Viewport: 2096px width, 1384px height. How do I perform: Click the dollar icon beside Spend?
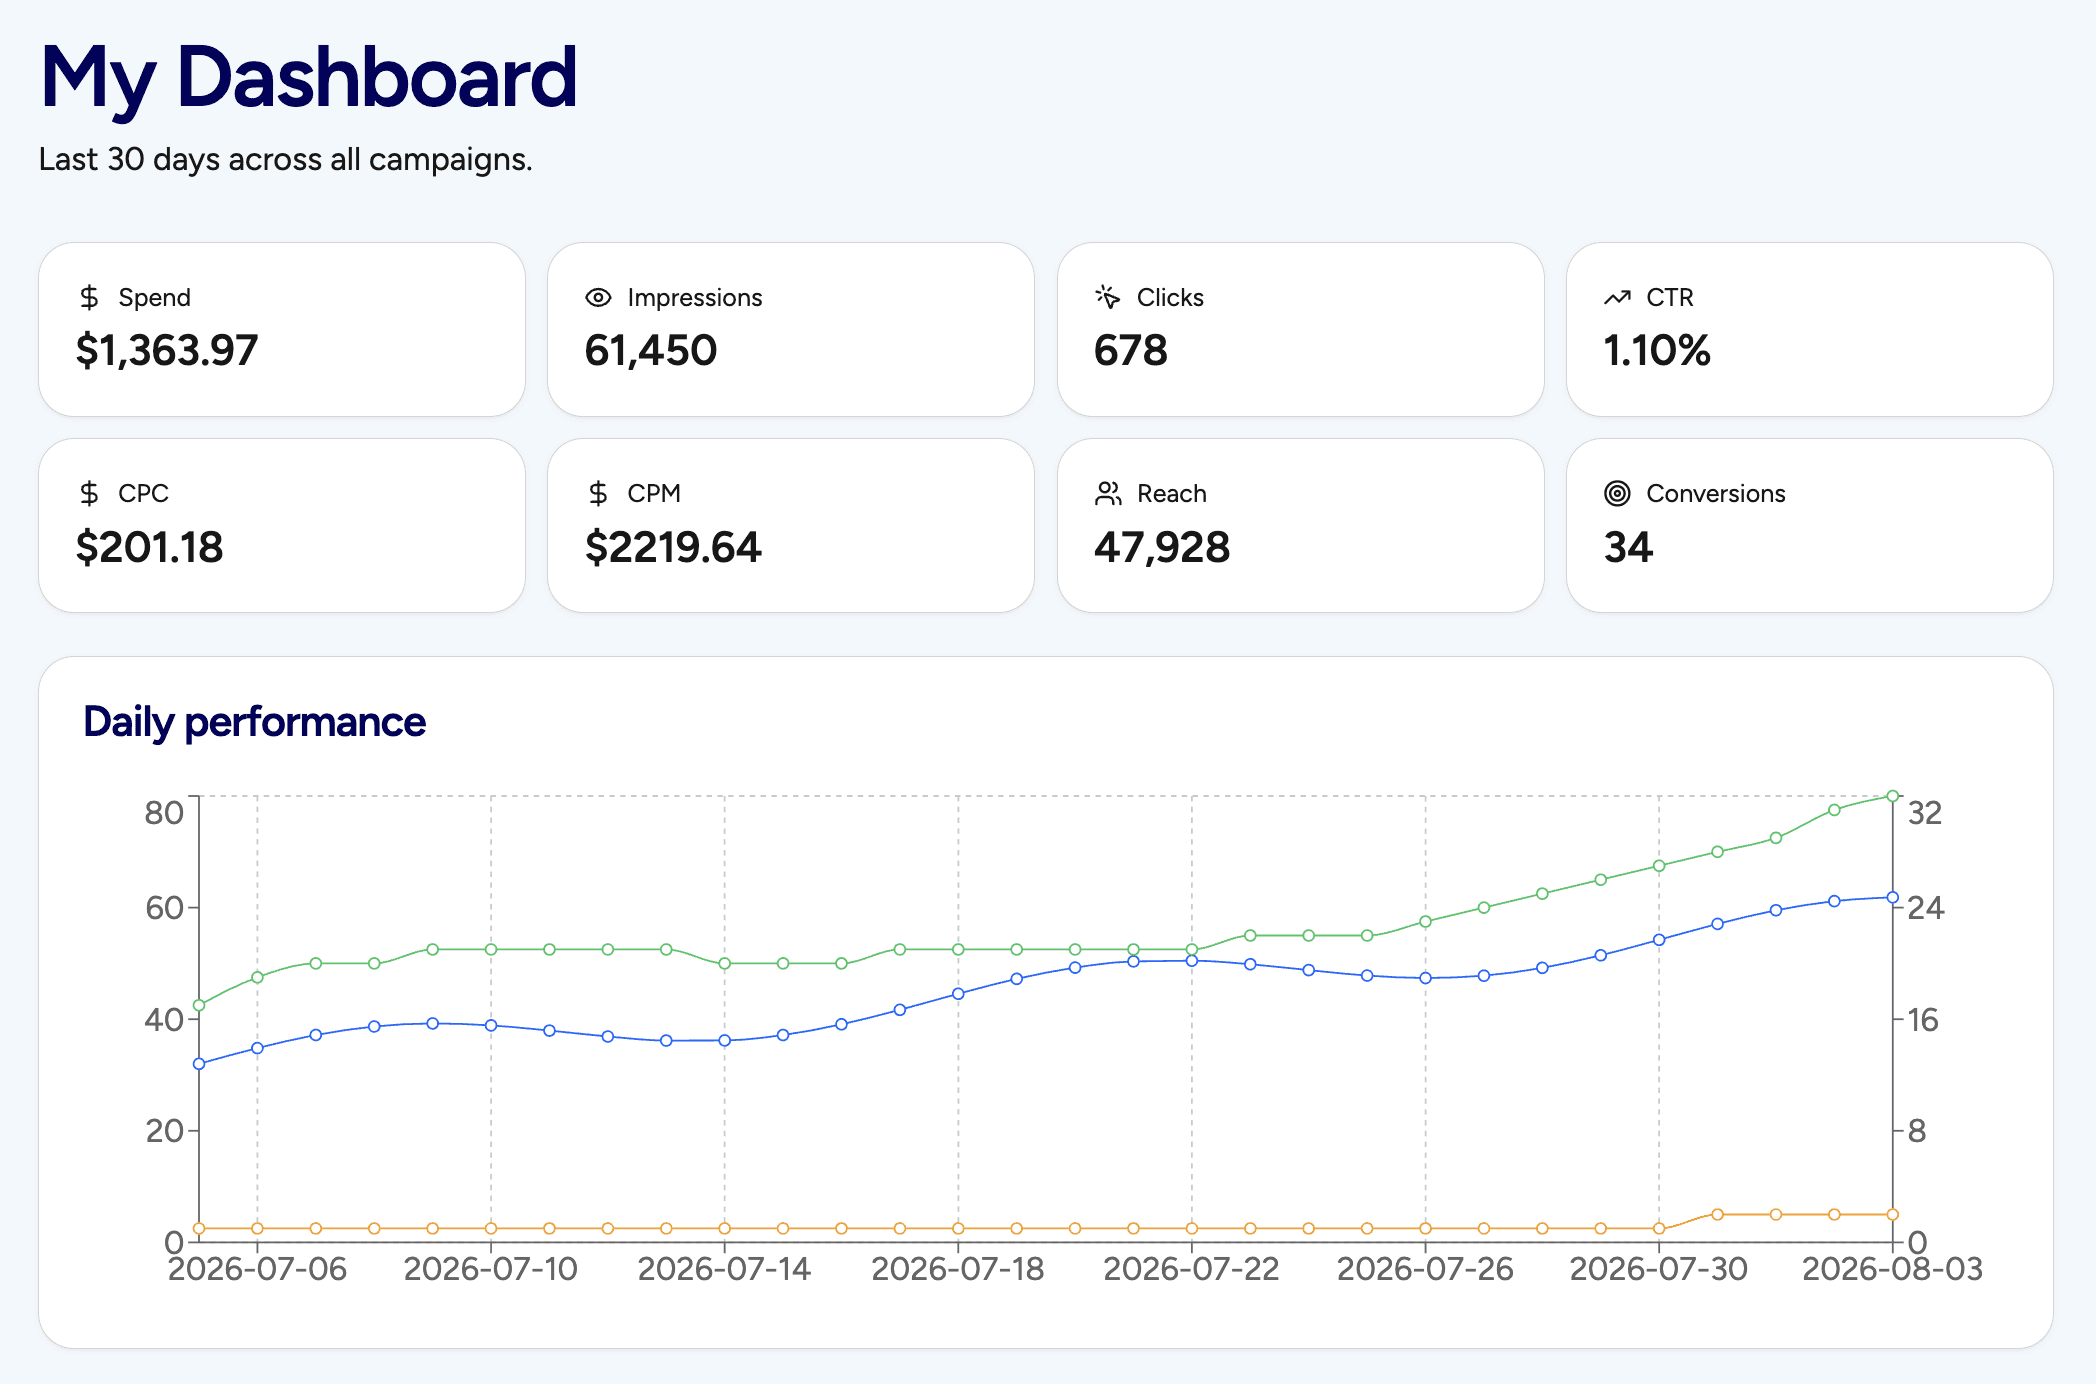pos(89,297)
